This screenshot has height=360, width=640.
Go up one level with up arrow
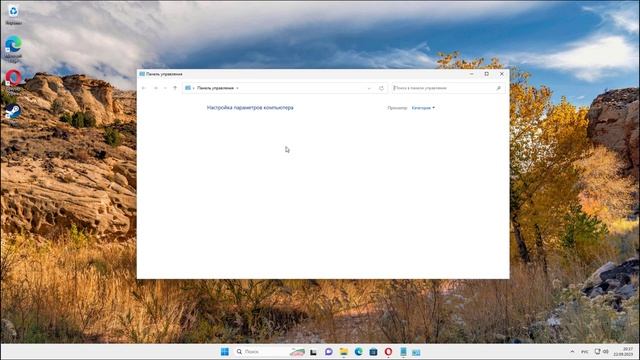175,88
